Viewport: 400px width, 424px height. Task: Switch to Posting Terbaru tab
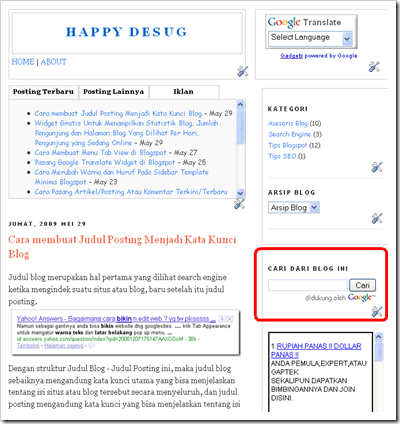43,92
